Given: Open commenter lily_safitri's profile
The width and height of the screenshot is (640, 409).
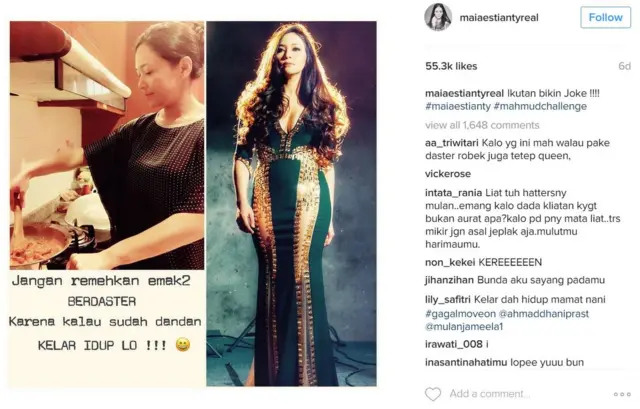Looking at the screenshot, I should tap(448, 300).
